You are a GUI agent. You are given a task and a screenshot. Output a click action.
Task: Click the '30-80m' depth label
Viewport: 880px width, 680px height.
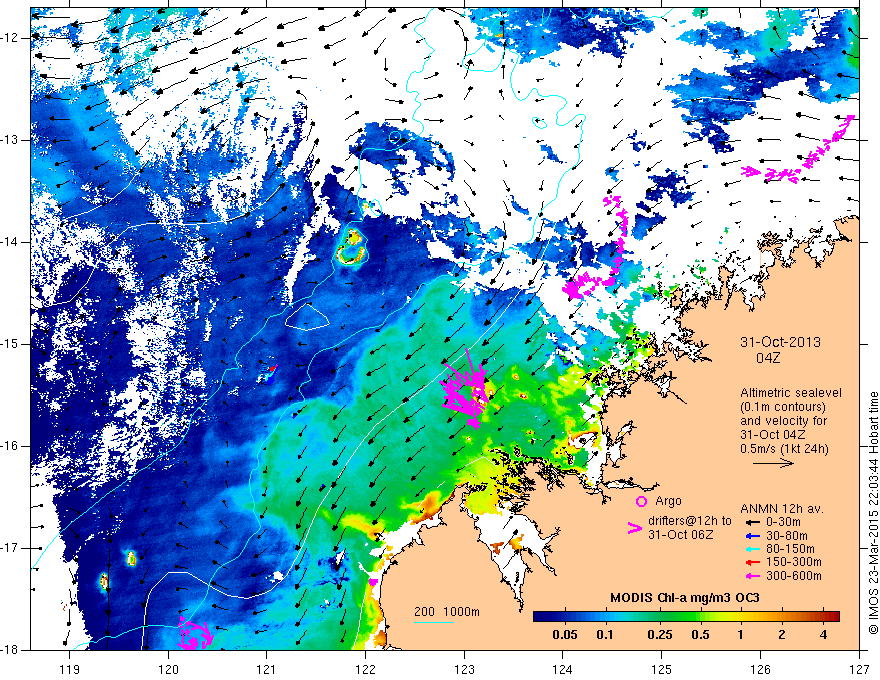pyautogui.click(x=786, y=536)
